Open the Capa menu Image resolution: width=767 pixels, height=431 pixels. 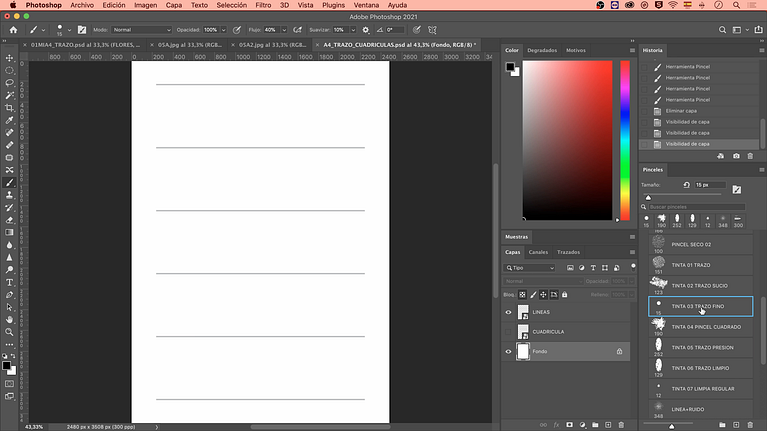(174, 5)
